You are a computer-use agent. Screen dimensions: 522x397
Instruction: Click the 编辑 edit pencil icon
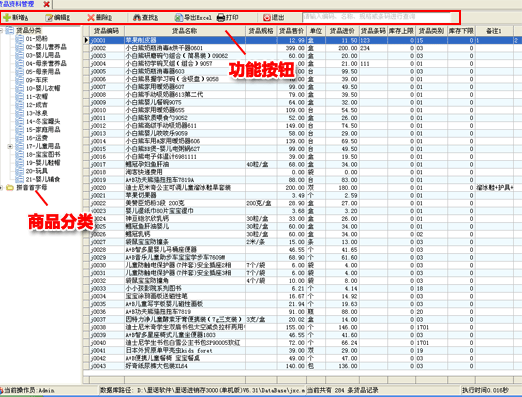pos(49,17)
